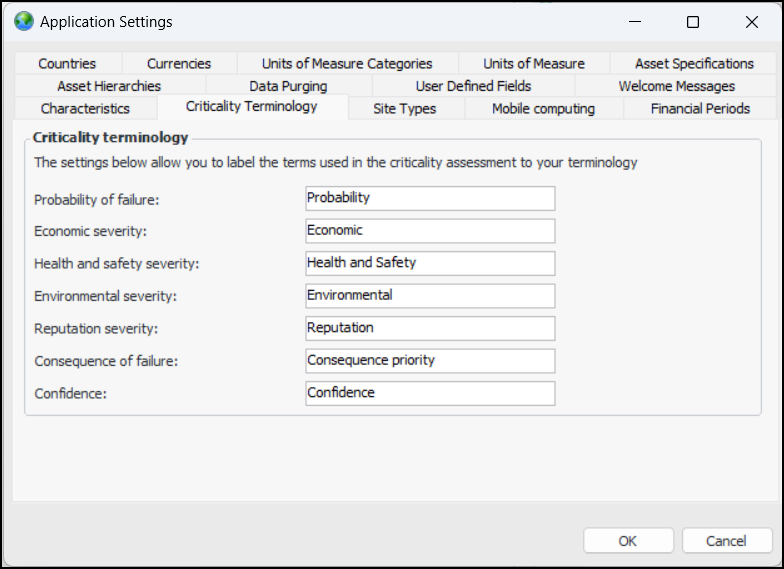Maximize the Application Settings window
Viewport: 784px width, 569px height.
693,21
